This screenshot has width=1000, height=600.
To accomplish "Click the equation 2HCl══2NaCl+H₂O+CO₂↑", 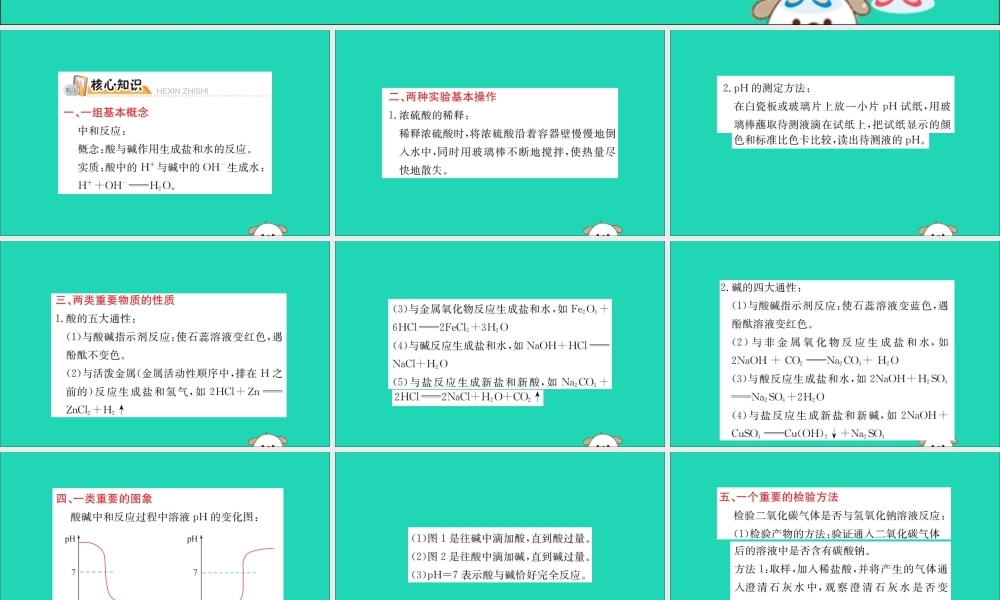I will pos(467,397).
